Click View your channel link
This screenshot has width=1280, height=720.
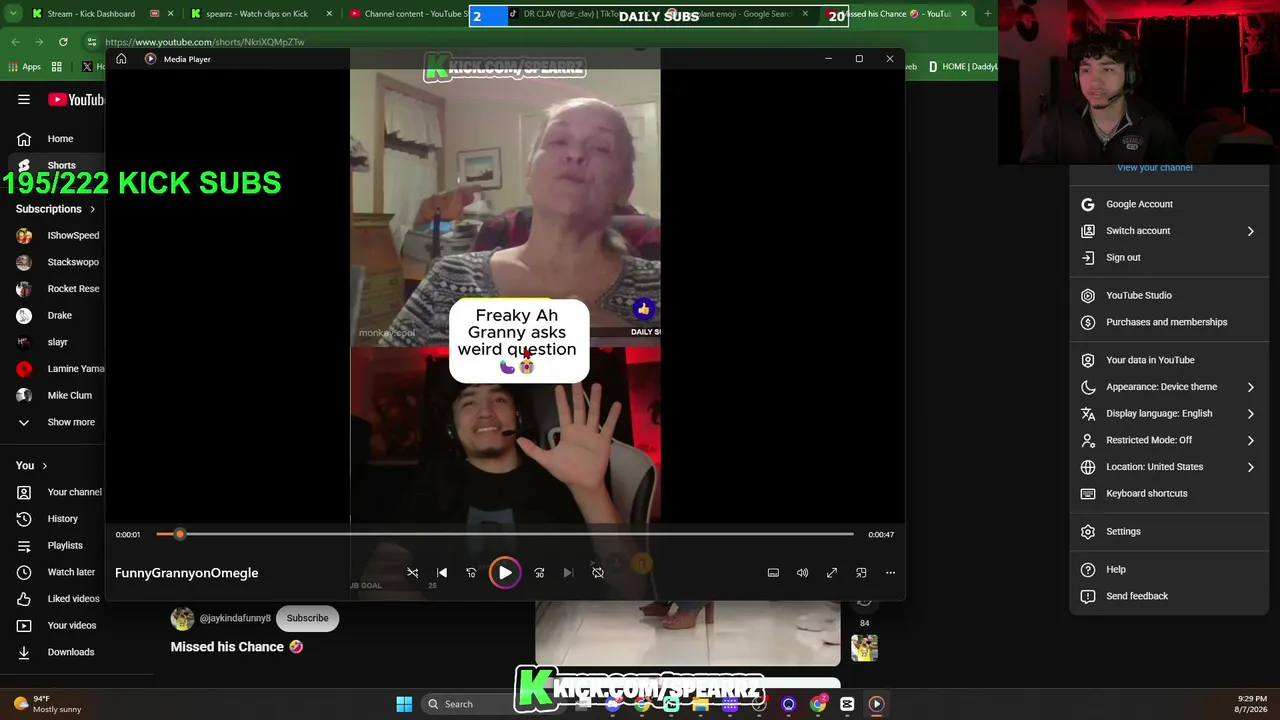(x=1155, y=168)
